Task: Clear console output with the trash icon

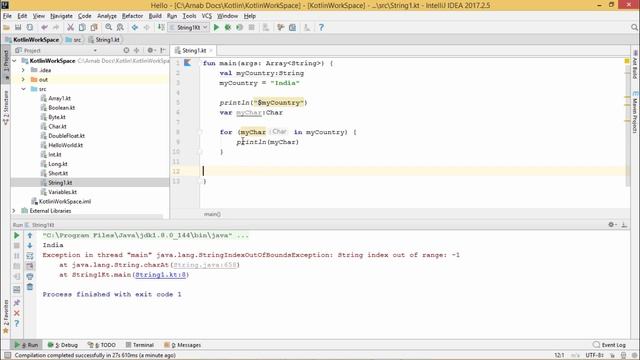Action: click(x=30, y=287)
